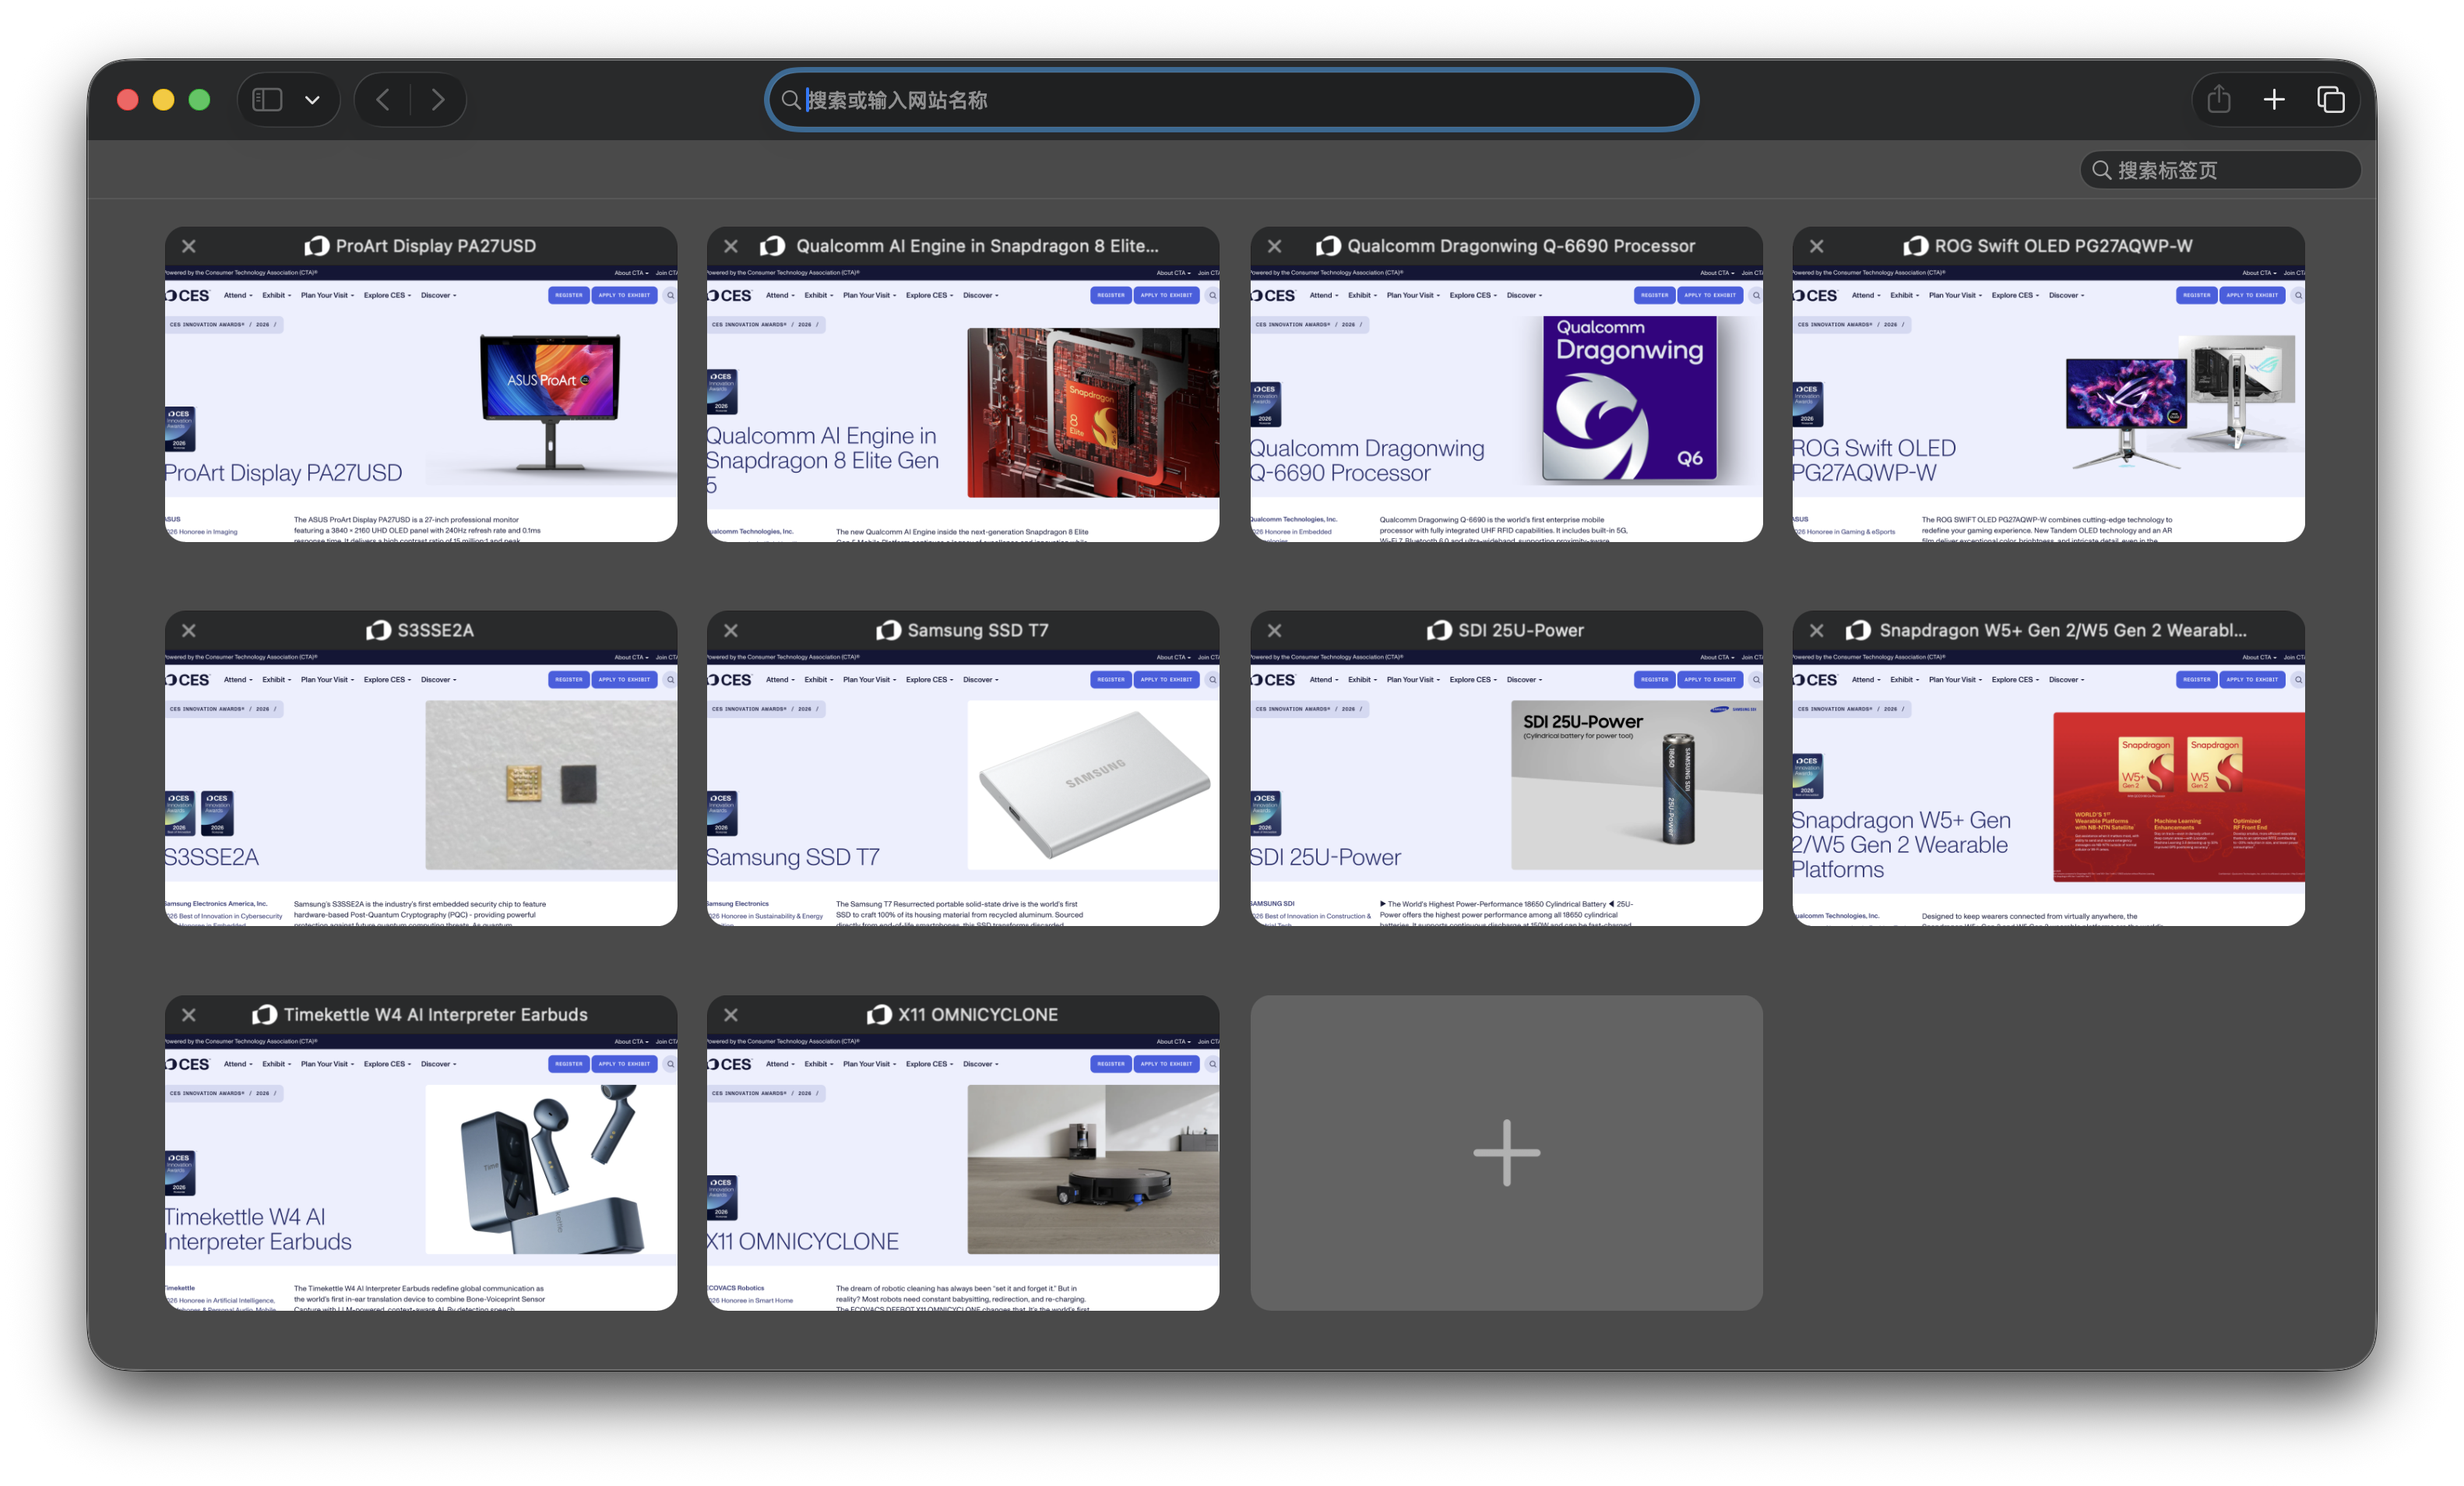Add a new tab with toolbar plus
Viewport: 2464px width, 1486px height.
pos(2274,100)
